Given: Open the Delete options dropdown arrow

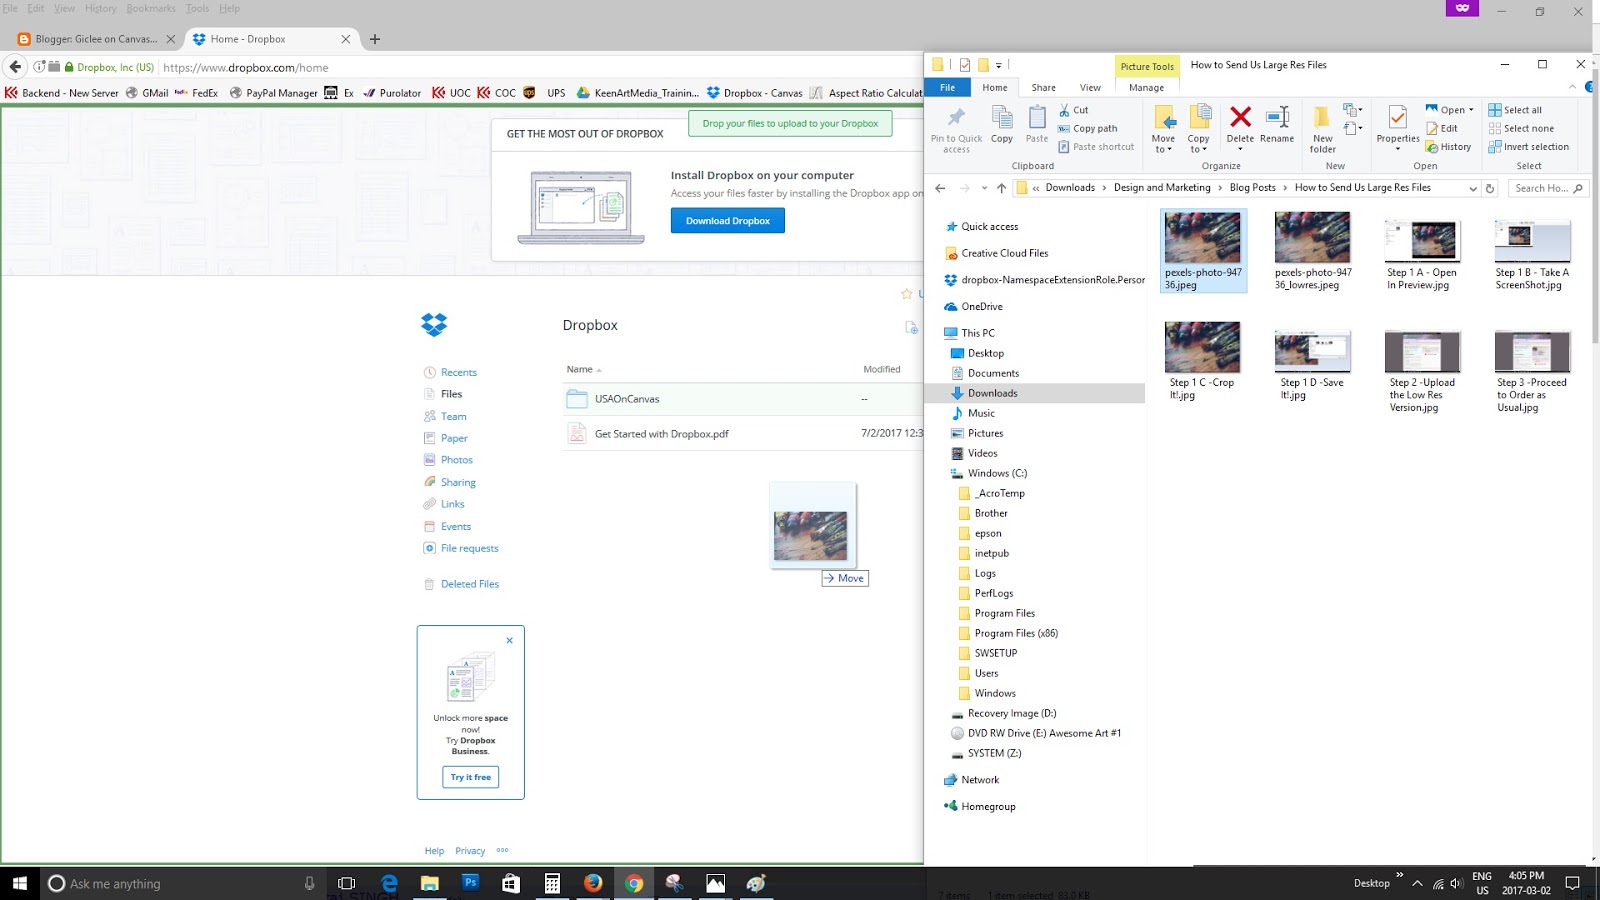Looking at the screenshot, I should [x=1240, y=150].
